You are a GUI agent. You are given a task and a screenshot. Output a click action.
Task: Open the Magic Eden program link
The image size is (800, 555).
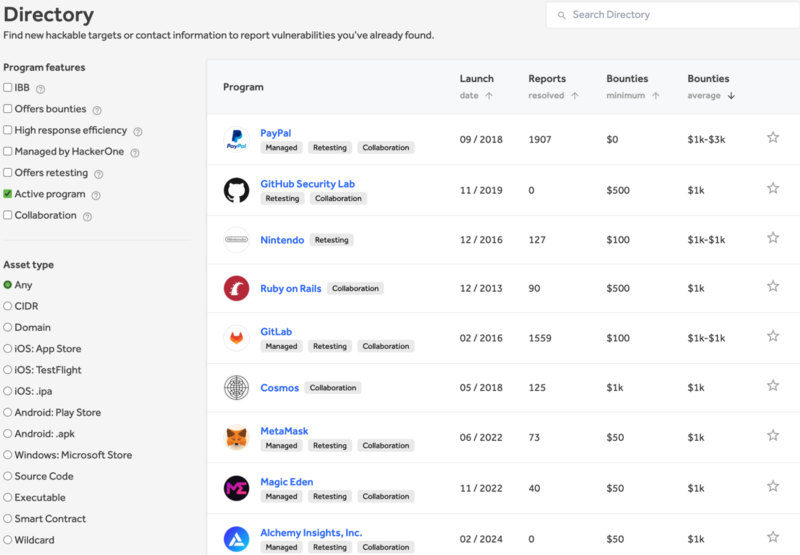pos(287,482)
